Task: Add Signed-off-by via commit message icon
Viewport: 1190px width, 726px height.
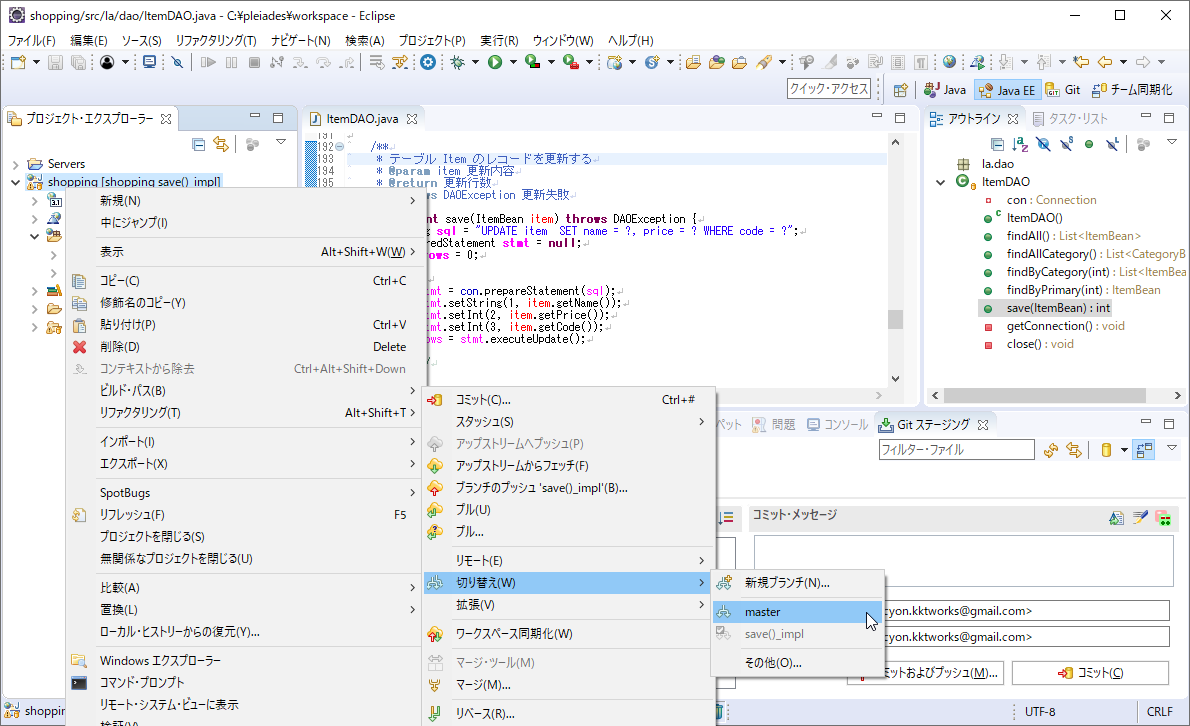Action: click(x=1140, y=517)
